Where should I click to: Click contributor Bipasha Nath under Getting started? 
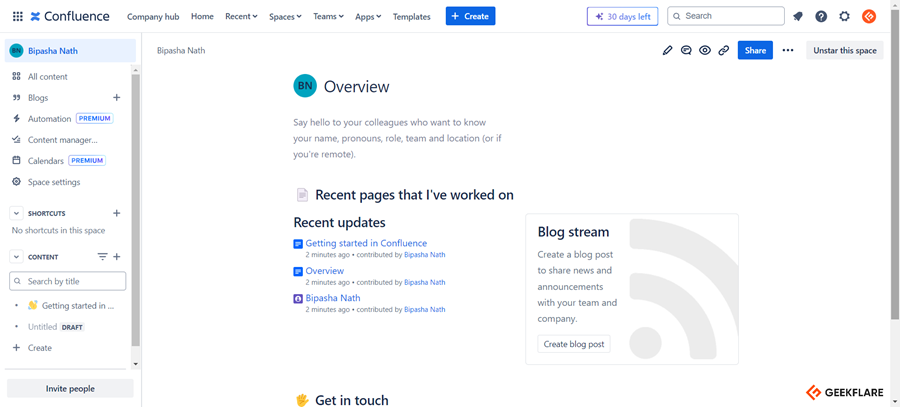(425, 255)
